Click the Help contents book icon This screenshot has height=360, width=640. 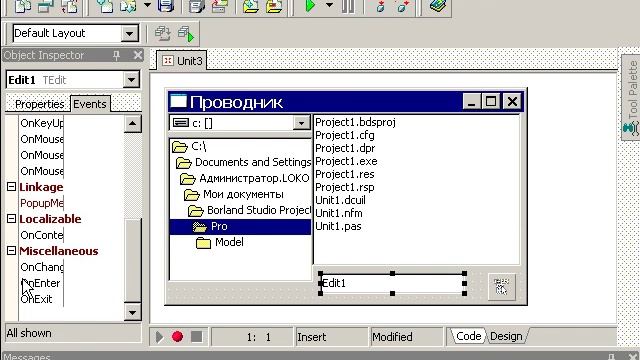point(437,6)
